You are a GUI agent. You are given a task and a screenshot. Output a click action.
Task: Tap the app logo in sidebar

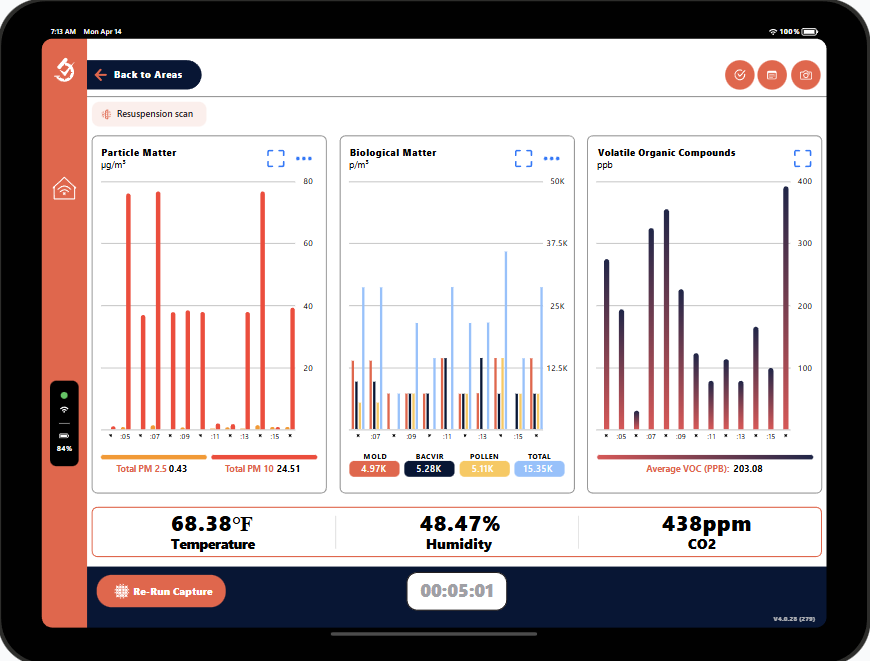click(x=64, y=70)
